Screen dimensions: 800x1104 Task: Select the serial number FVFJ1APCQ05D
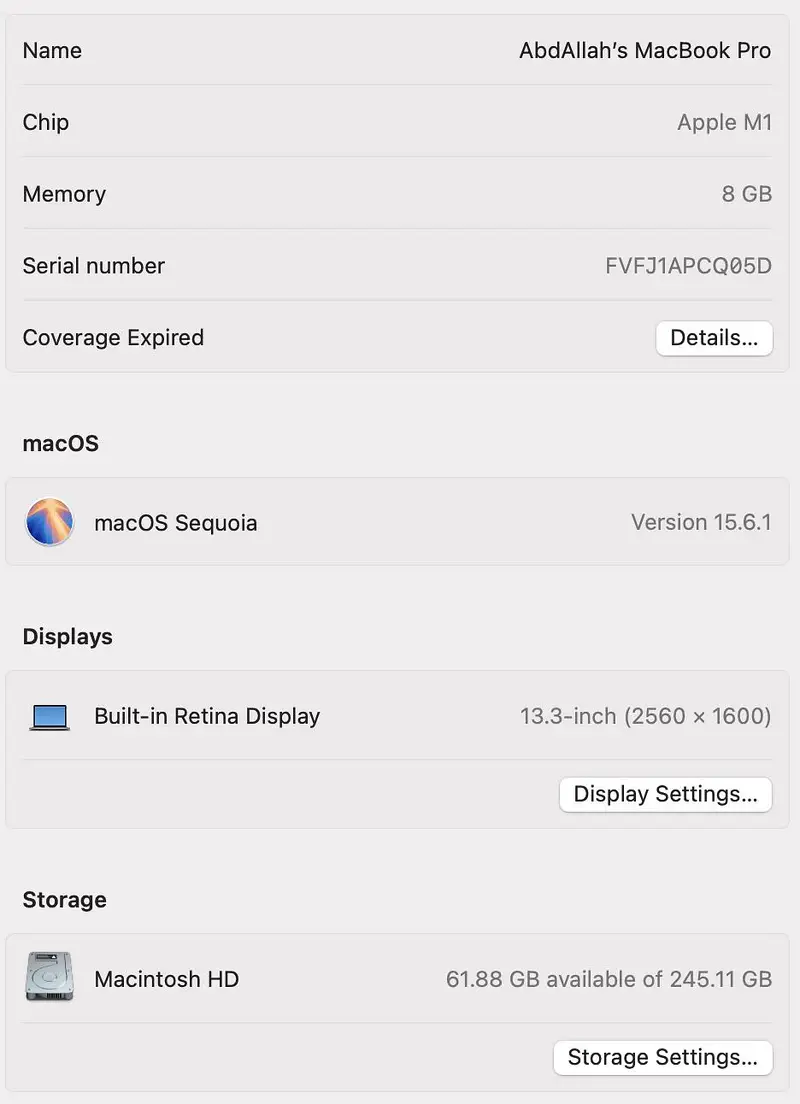pyautogui.click(x=688, y=266)
